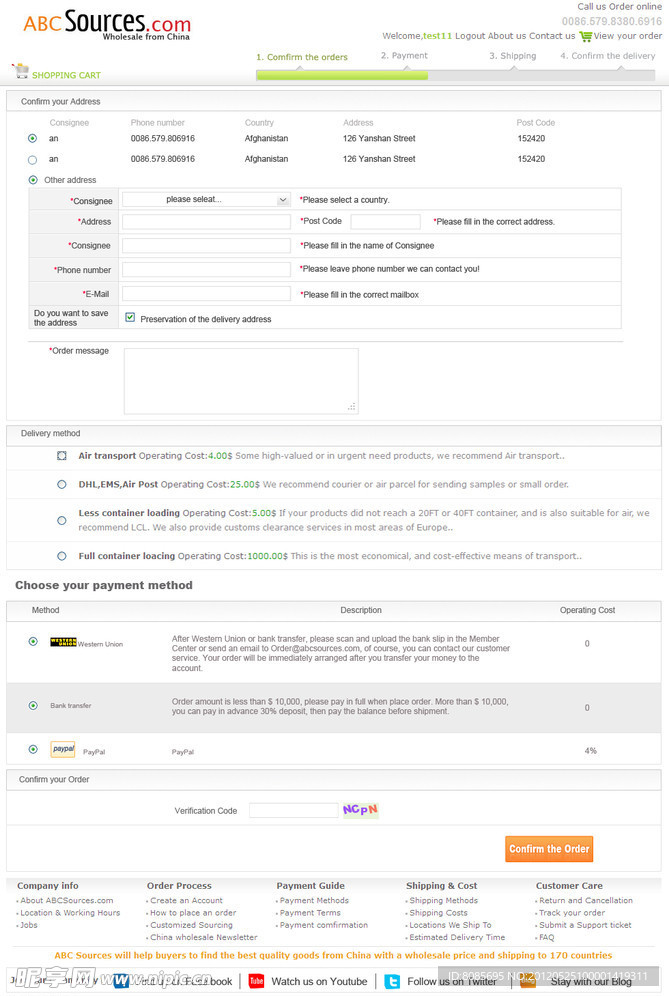Choose the Bank transfer payment radio button

pyautogui.click(x=33, y=705)
